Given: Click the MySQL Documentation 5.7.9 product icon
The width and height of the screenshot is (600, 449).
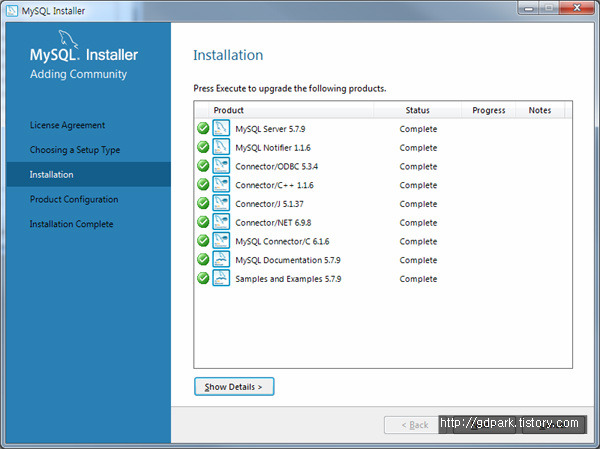Looking at the screenshot, I should pos(221,259).
